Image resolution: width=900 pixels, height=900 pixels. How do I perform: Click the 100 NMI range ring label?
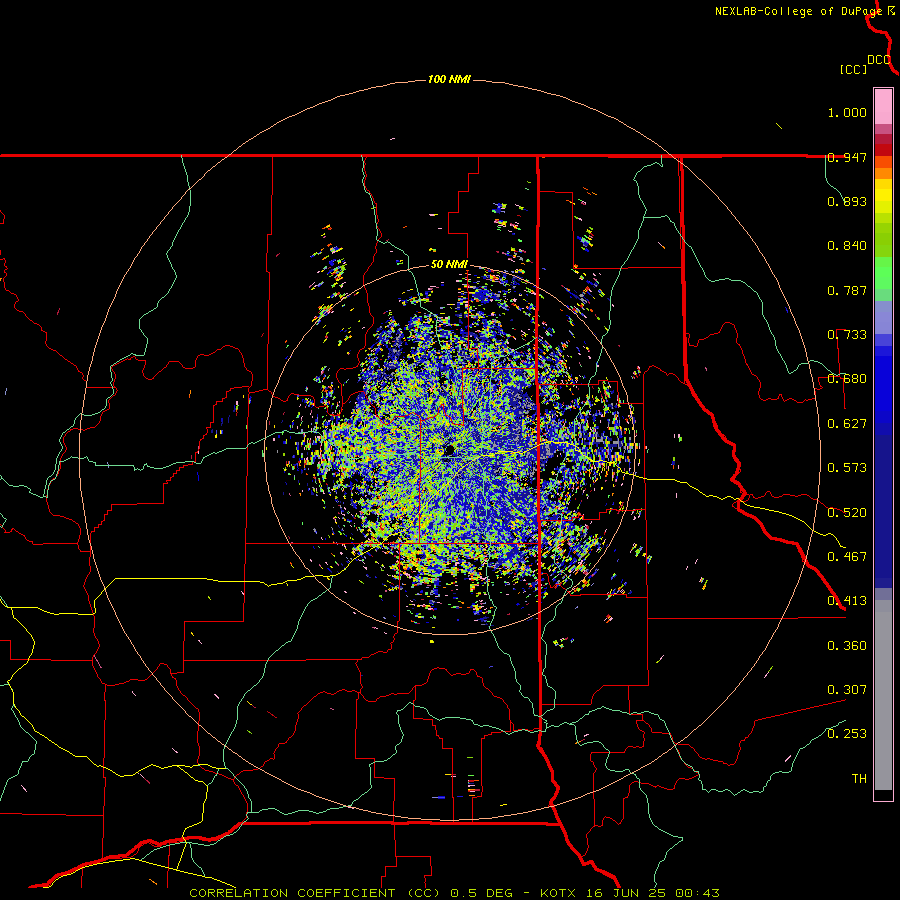(x=449, y=79)
